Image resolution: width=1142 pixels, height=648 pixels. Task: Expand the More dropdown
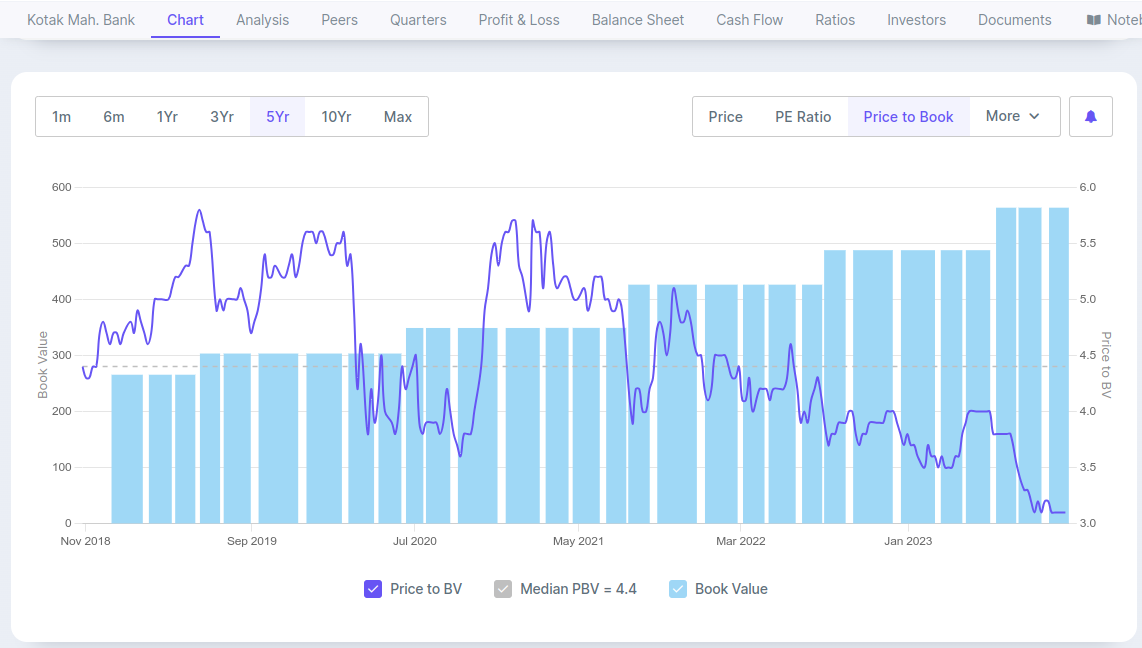click(1013, 117)
